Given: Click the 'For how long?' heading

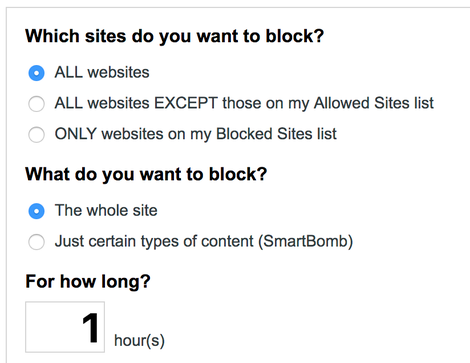Looking at the screenshot, I should (88, 282).
